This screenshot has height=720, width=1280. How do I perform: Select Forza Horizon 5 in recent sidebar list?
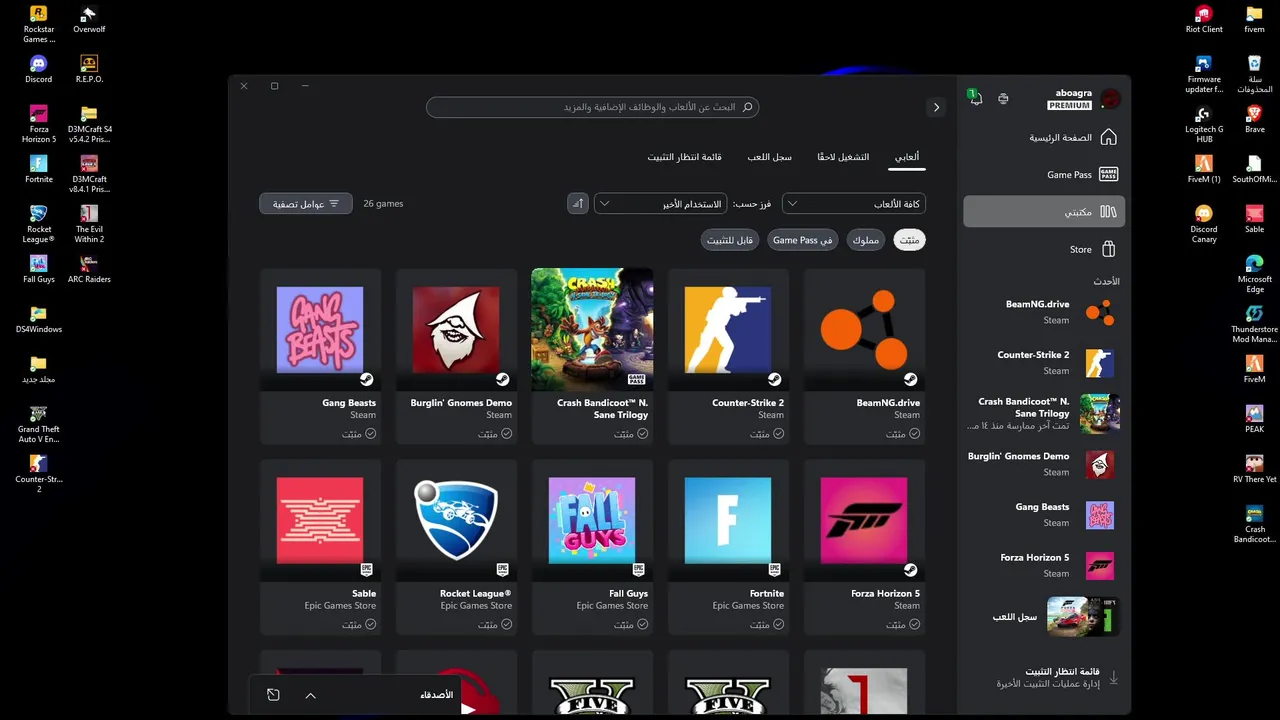[1043, 565]
